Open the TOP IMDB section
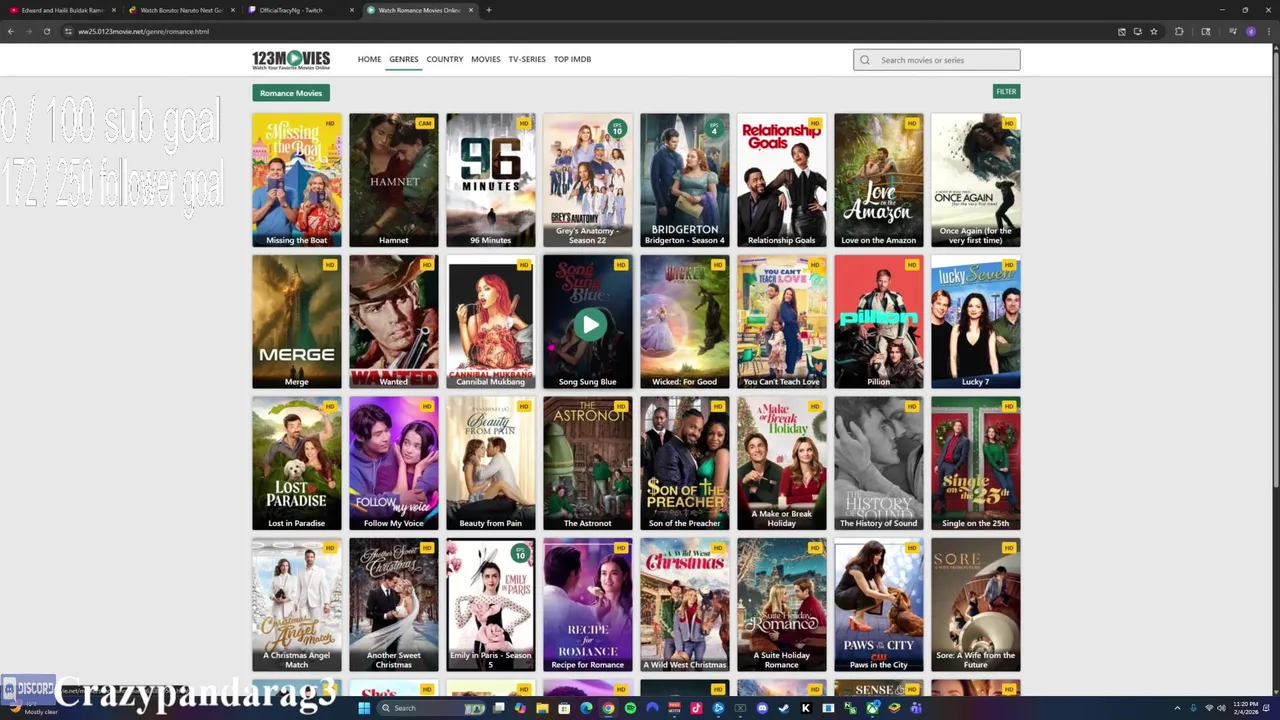This screenshot has width=1280, height=720. (x=572, y=59)
